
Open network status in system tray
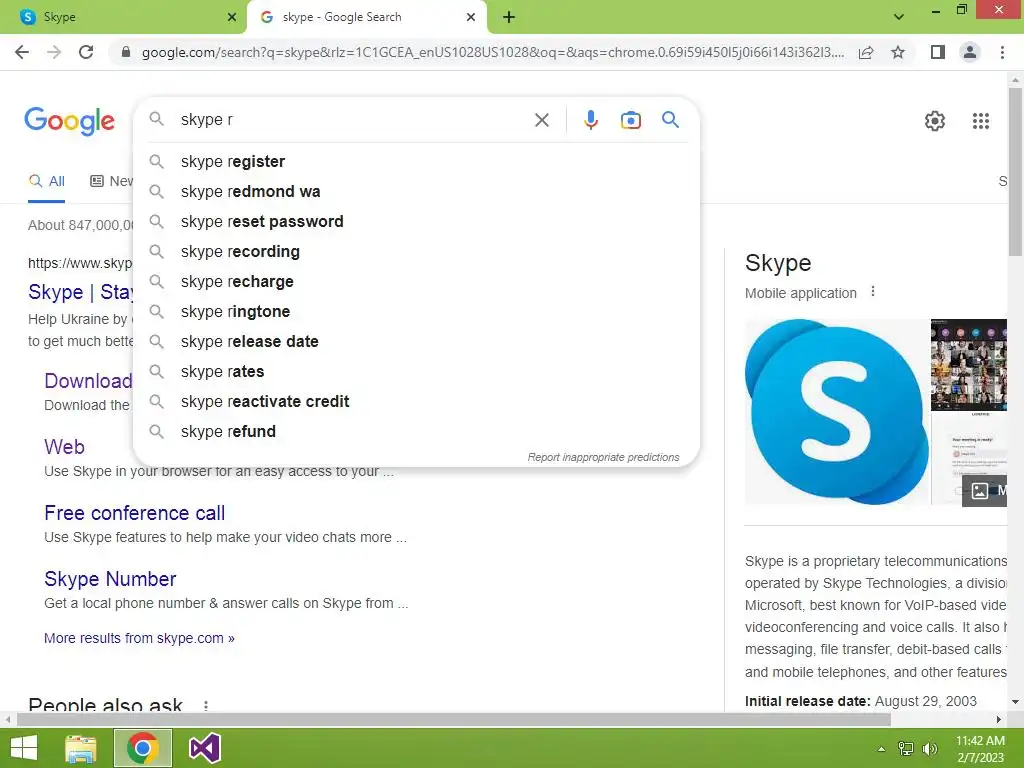pos(906,749)
